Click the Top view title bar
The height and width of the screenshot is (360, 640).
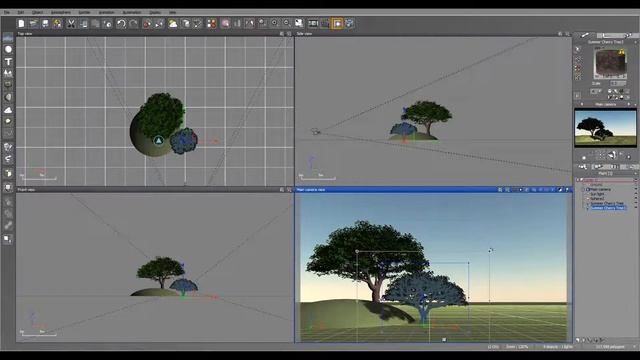coord(154,34)
